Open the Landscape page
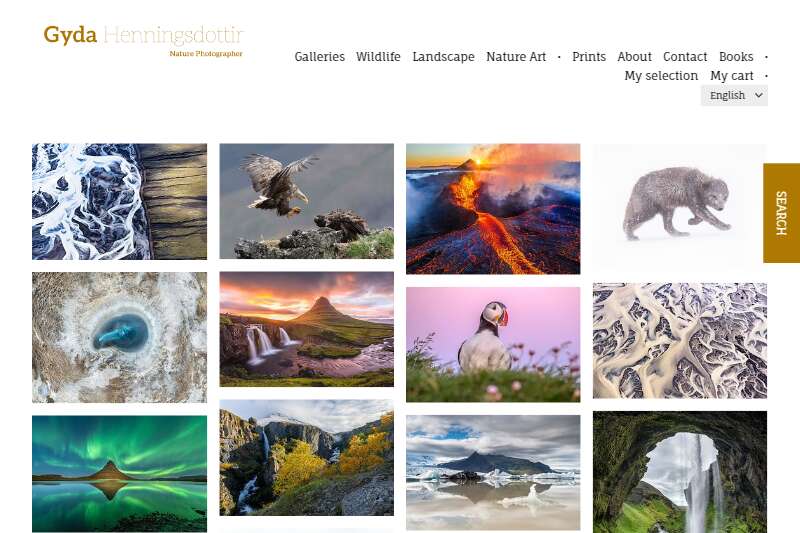 (x=443, y=57)
